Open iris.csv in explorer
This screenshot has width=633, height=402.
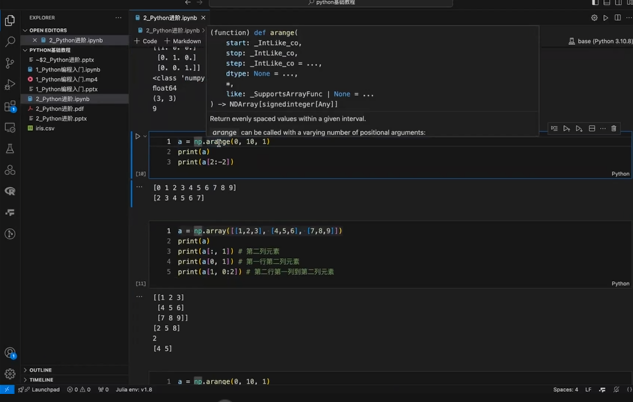pyautogui.click(x=45, y=128)
